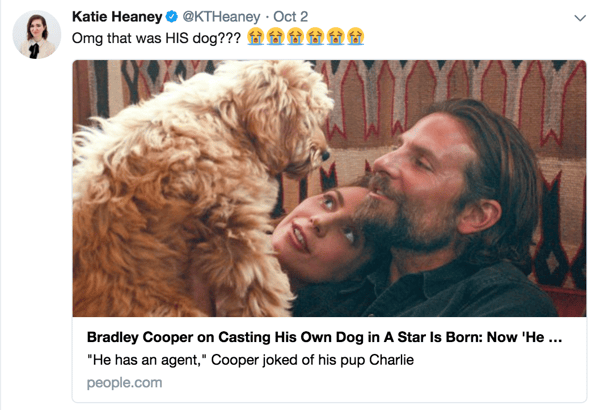Visit the people.com source link
Image resolution: width=600 pixels, height=410 pixels.
(x=124, y=382)
